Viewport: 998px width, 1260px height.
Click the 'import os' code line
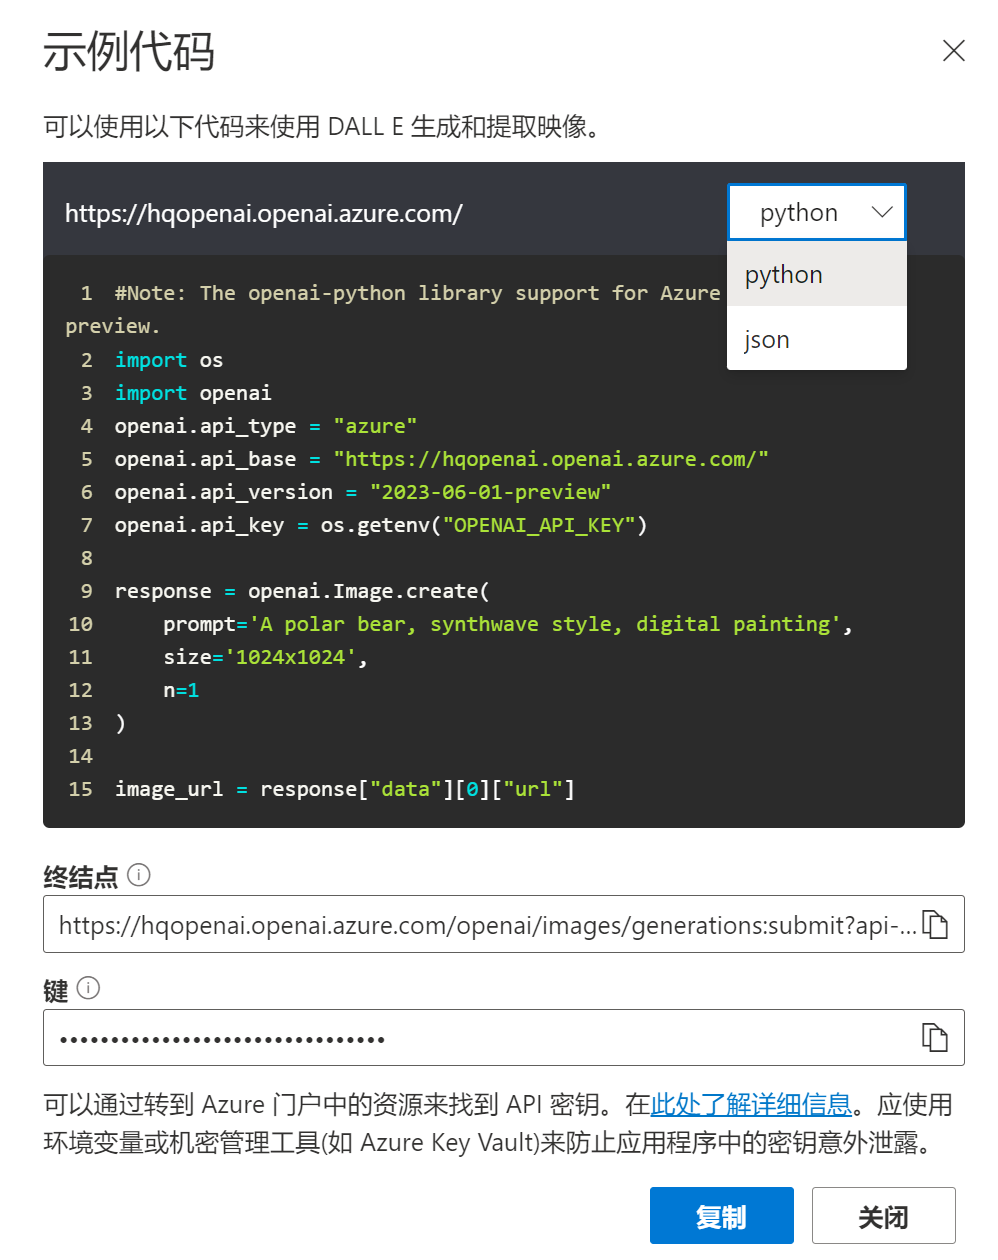[168, 360]
